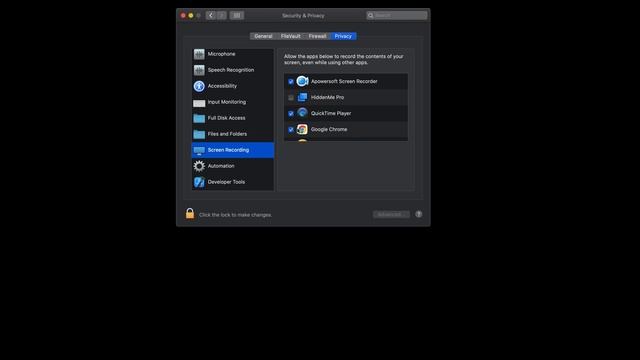Switch to the Firewall tab

pos(318,36)
